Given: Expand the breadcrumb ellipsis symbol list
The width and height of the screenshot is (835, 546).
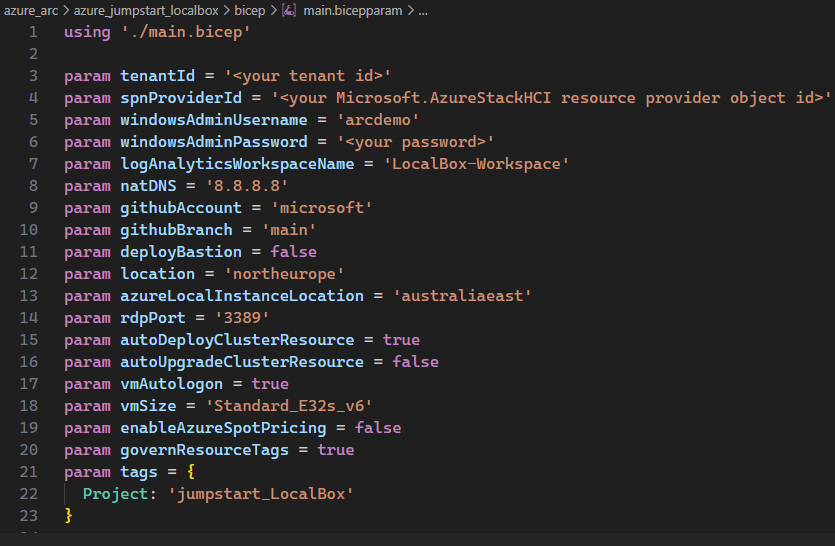Looking at the screenshot, I should coord(423,11).
